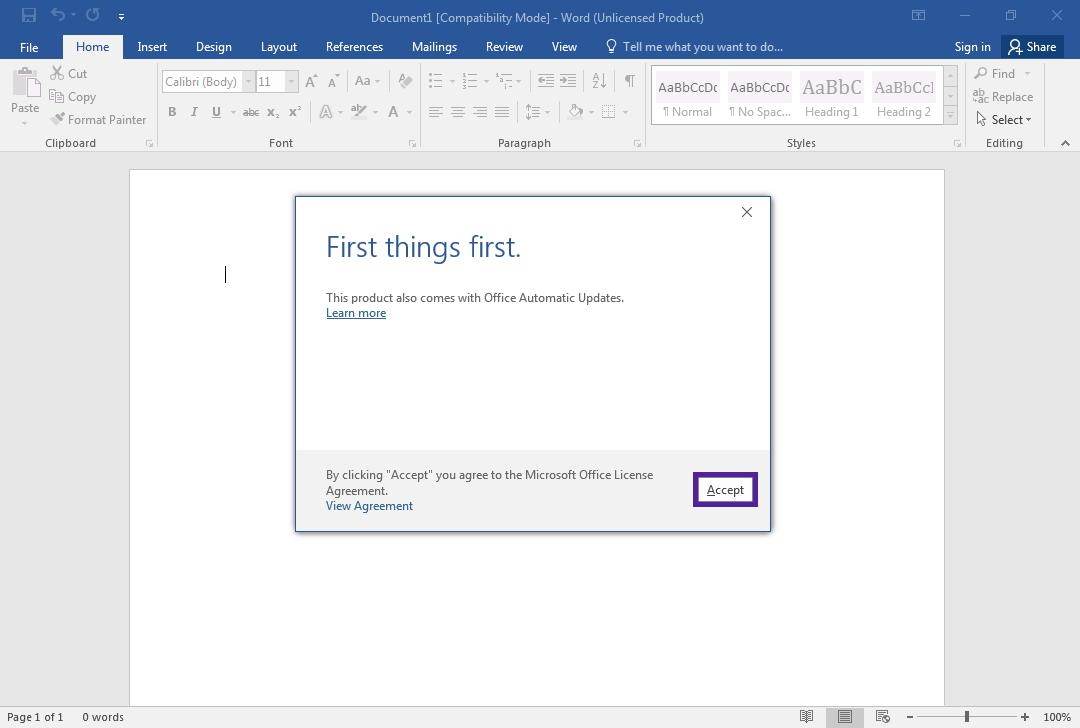This screenshot has height=728, width=1080.
Task: Click Line and Paragraph Spacing icon
Action: click(x=532, y=112)
